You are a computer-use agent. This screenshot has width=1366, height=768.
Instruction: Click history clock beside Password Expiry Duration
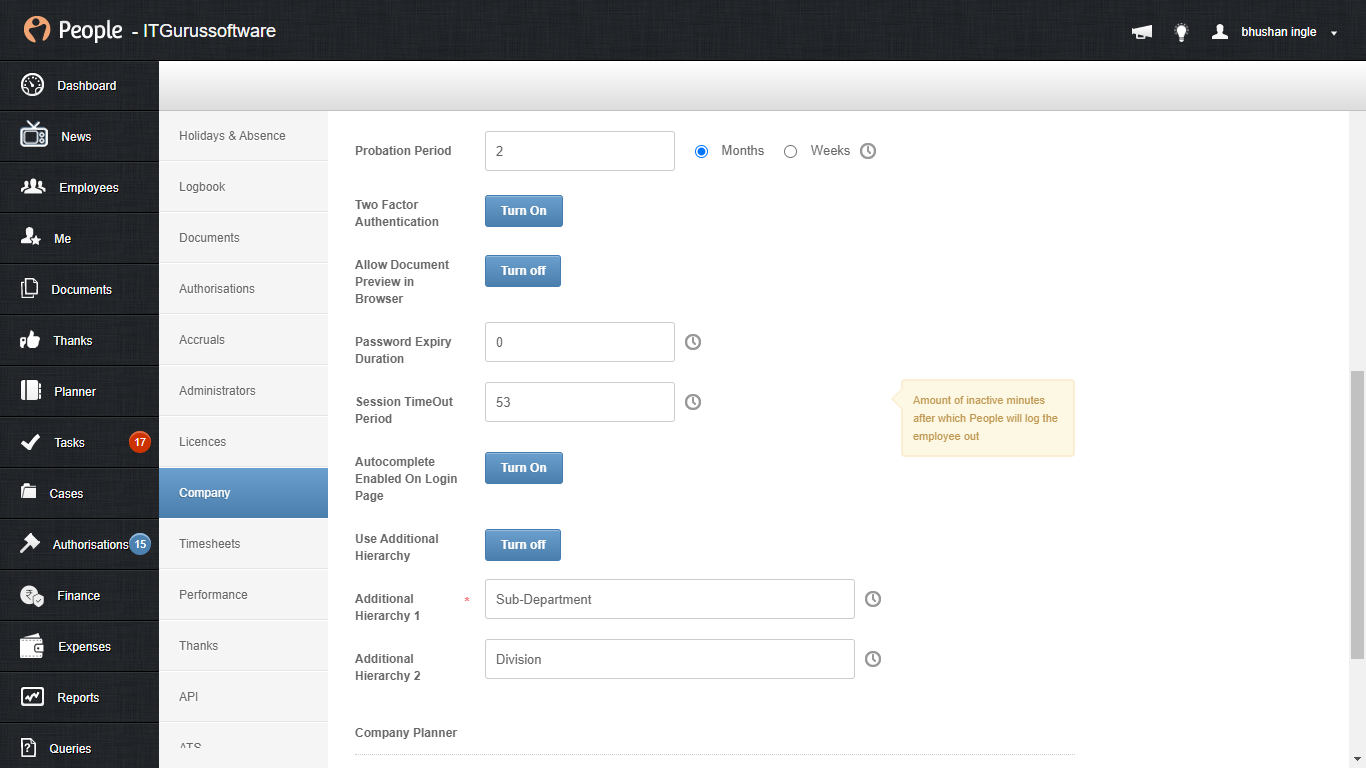pos(693,342)
